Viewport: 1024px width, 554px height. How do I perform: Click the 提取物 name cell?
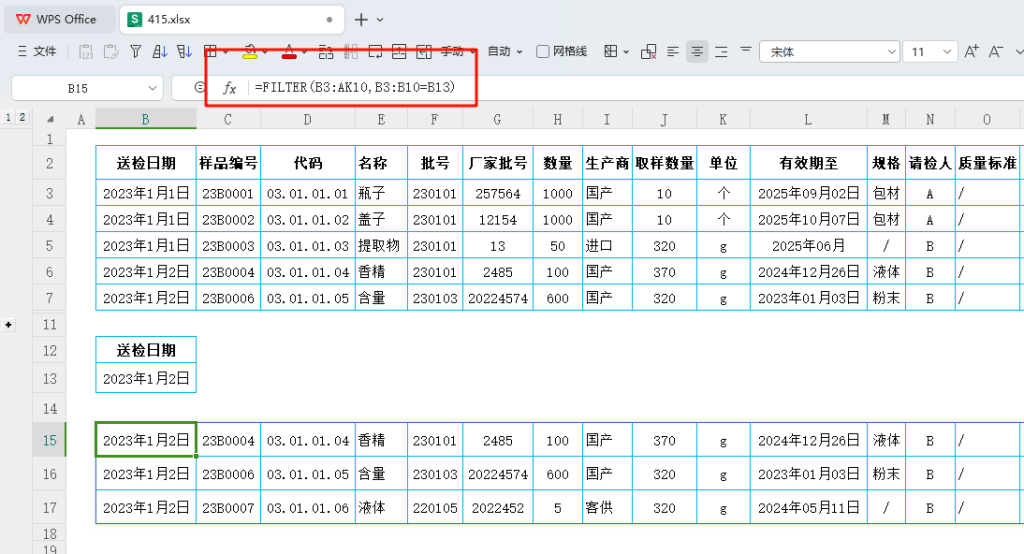tap(381, 246)
